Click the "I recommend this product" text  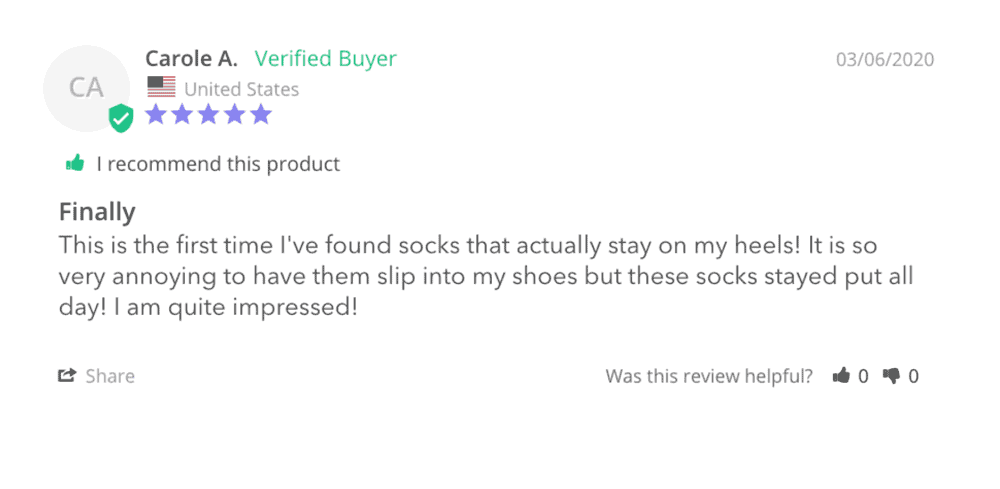click(218, 164)
